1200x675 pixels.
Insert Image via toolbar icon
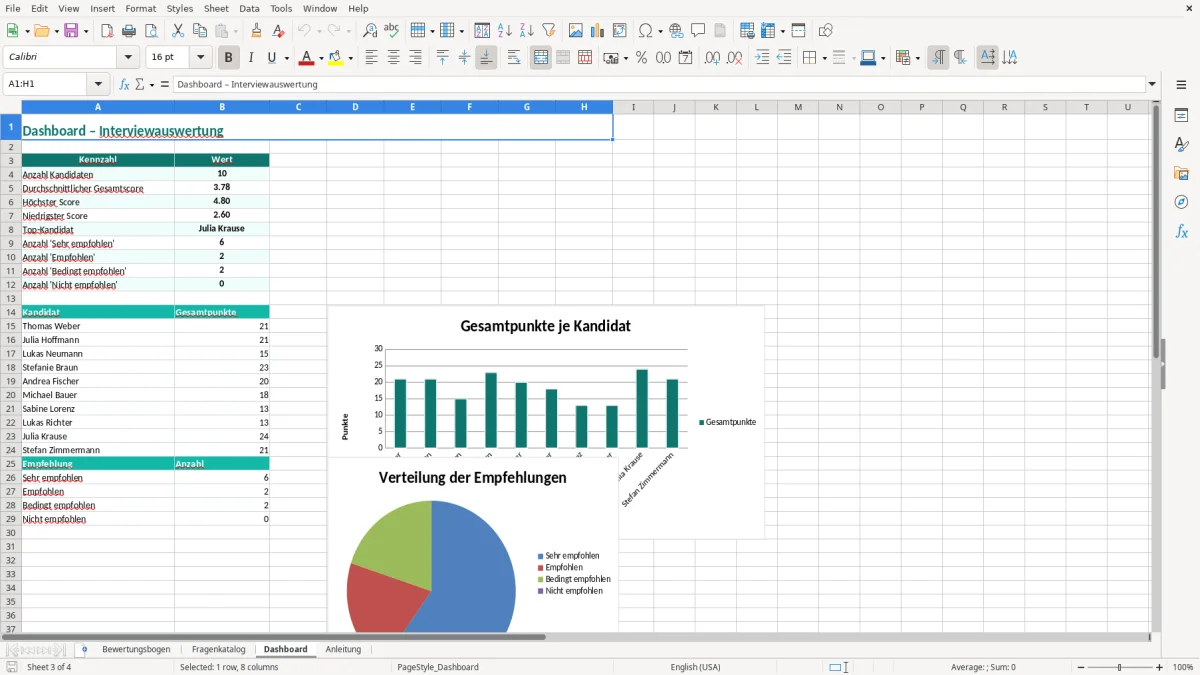[x=575, y=31]
